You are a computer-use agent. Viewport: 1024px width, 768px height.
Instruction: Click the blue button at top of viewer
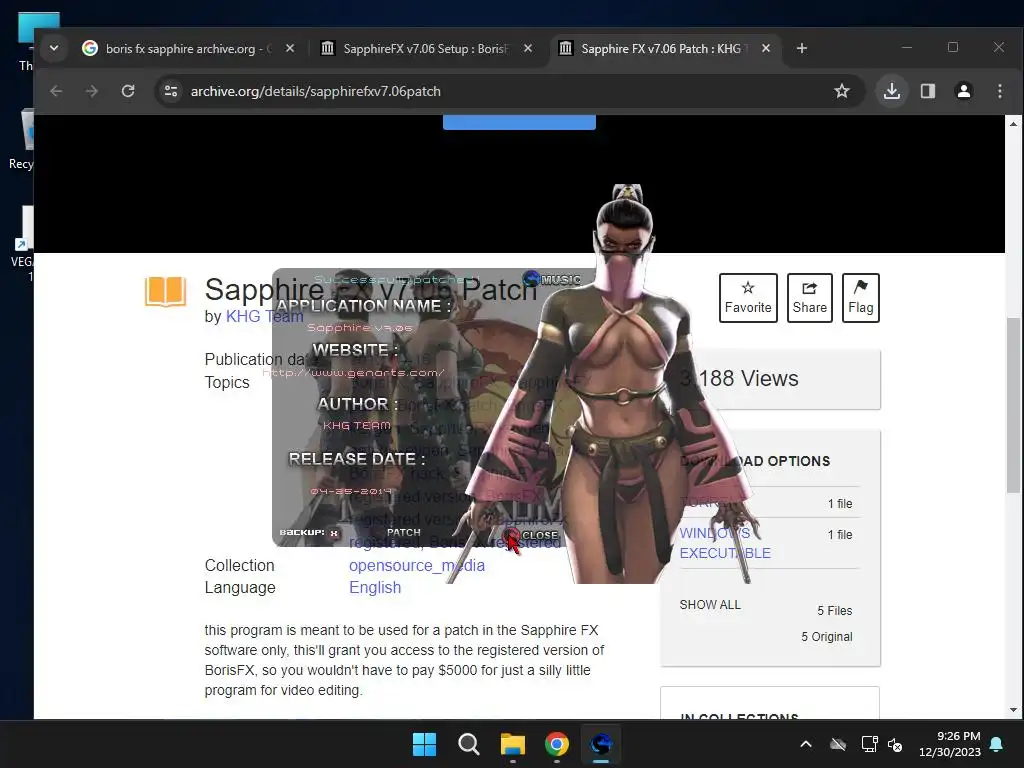coord(519,122)
